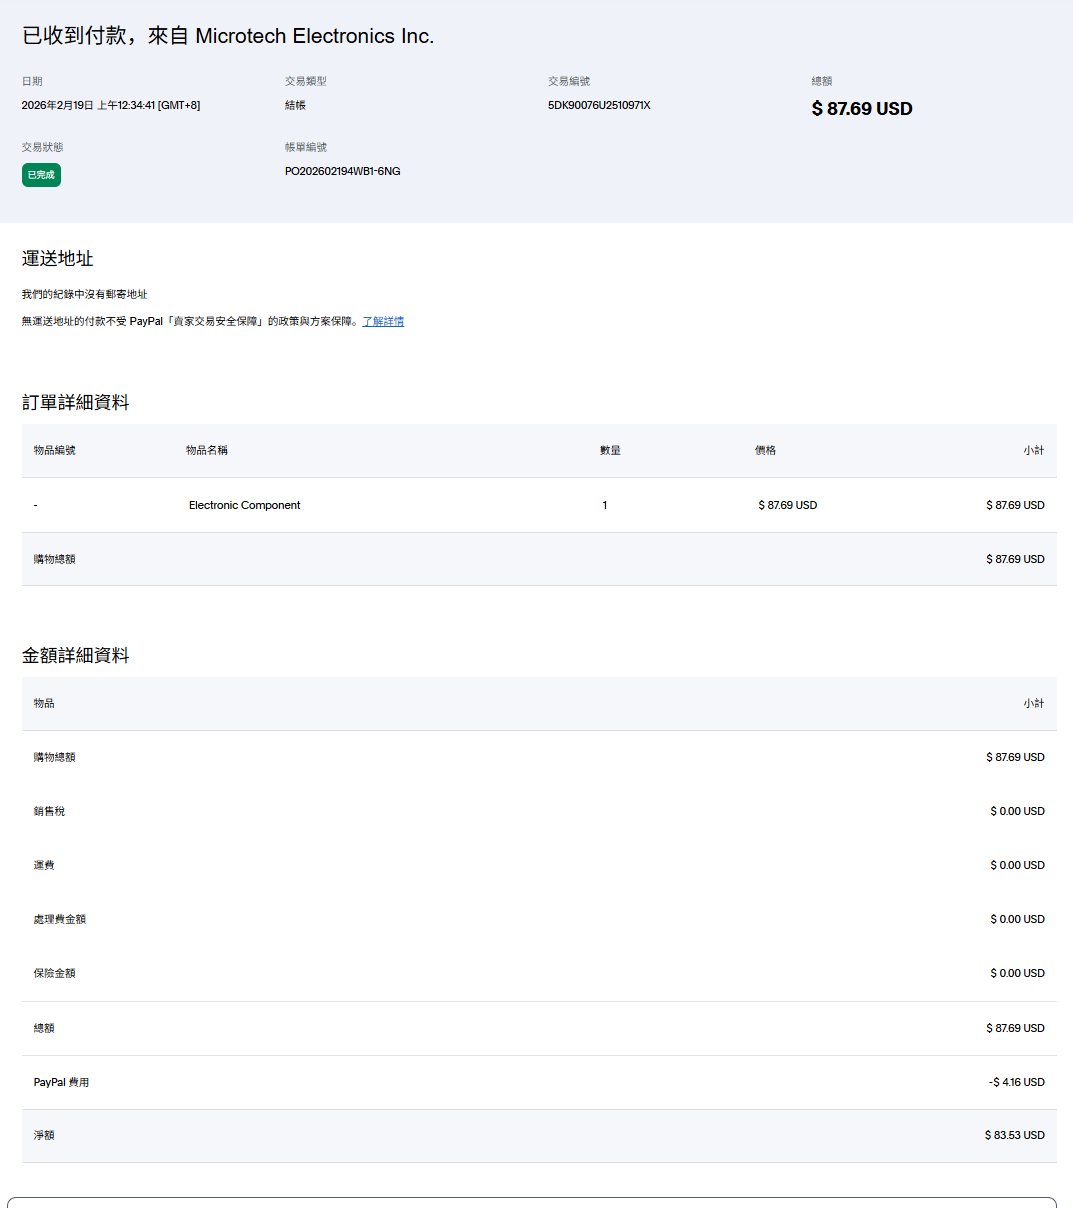The image size is (1073, 1208).
Task: Click the 物品編號 column header
Action: pos(54,450)
